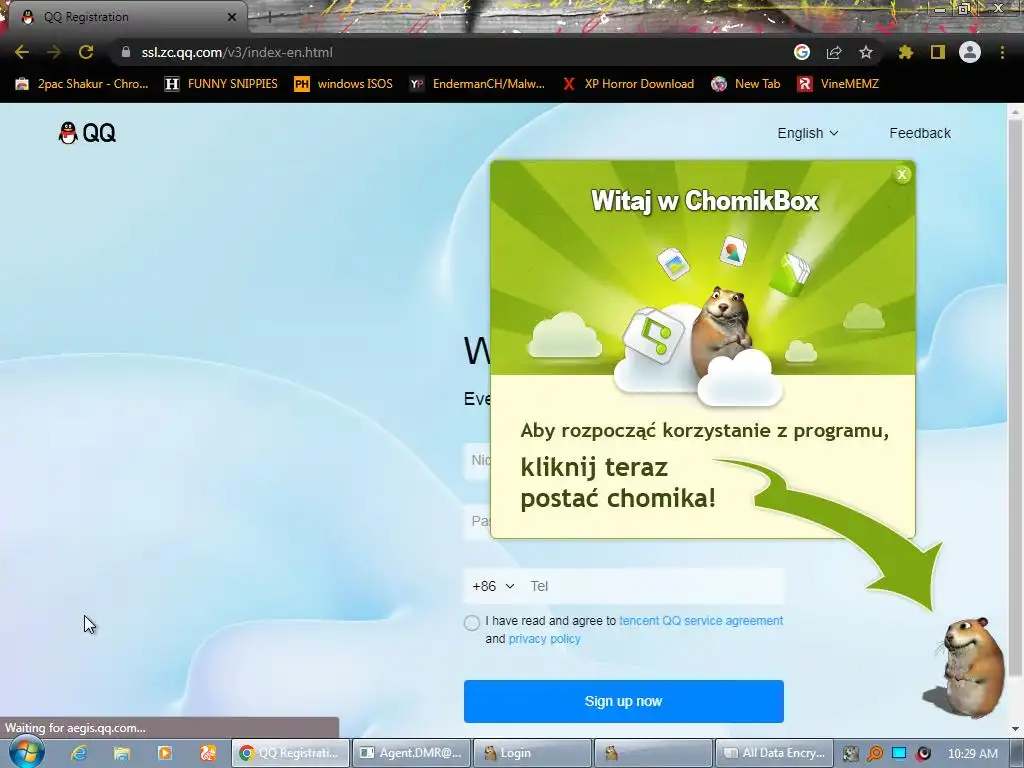Viewport: 1024px width, 768px height.
Task: Open New Tab bookmark
Action: pyautogui.click(x=746, y=84)
